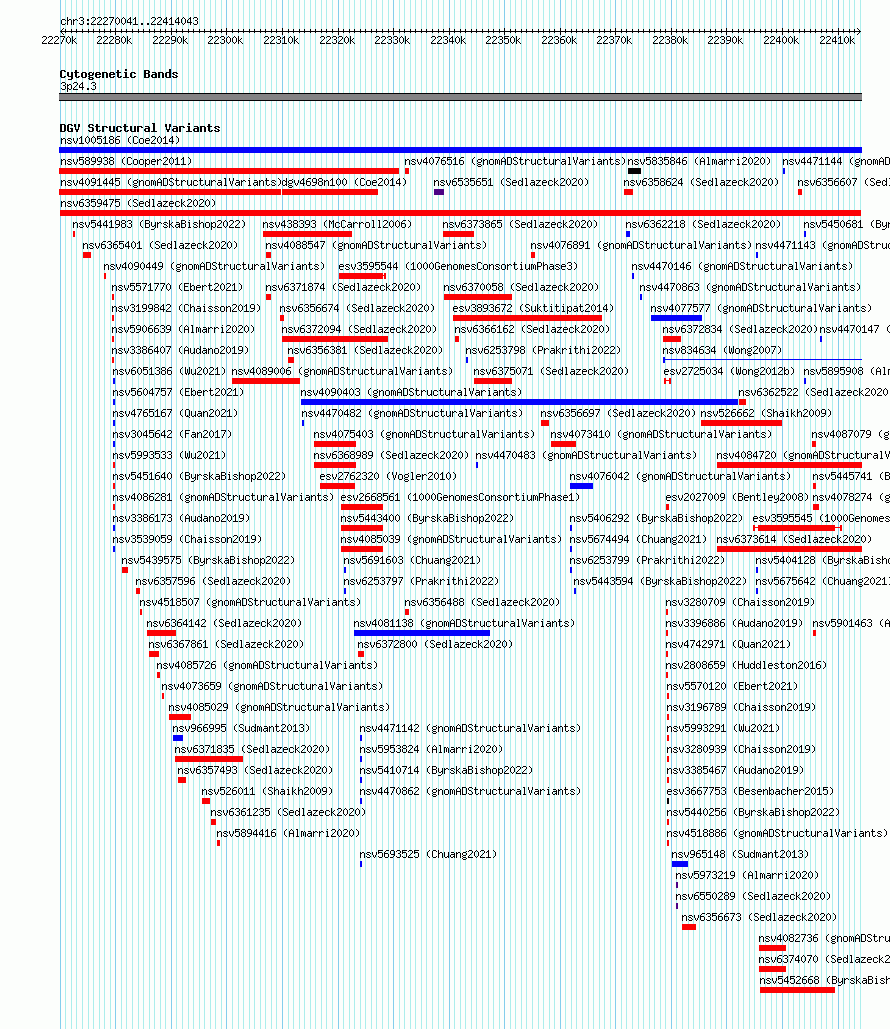The width and height of the screenshot is (890, 1029).
Task: Click the esv2668561 red variant bar
Action: click(362, 507)
